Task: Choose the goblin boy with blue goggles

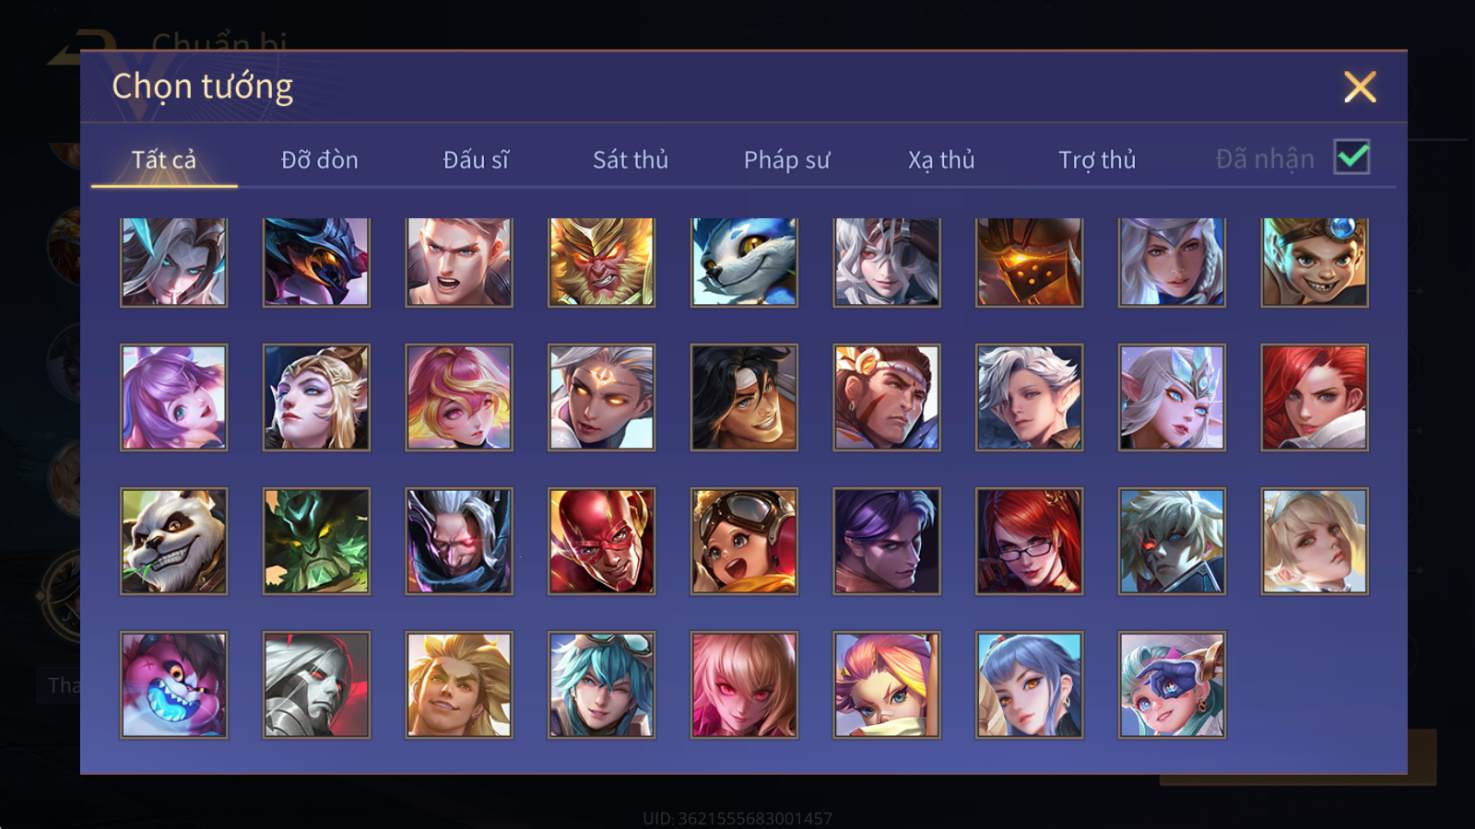Action: 1314,262
